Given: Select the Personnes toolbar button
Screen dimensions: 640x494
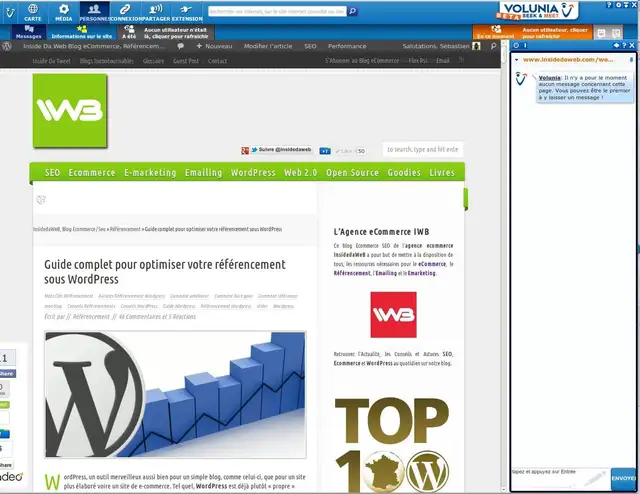Looking at the screenshot, I should (94, 12).
